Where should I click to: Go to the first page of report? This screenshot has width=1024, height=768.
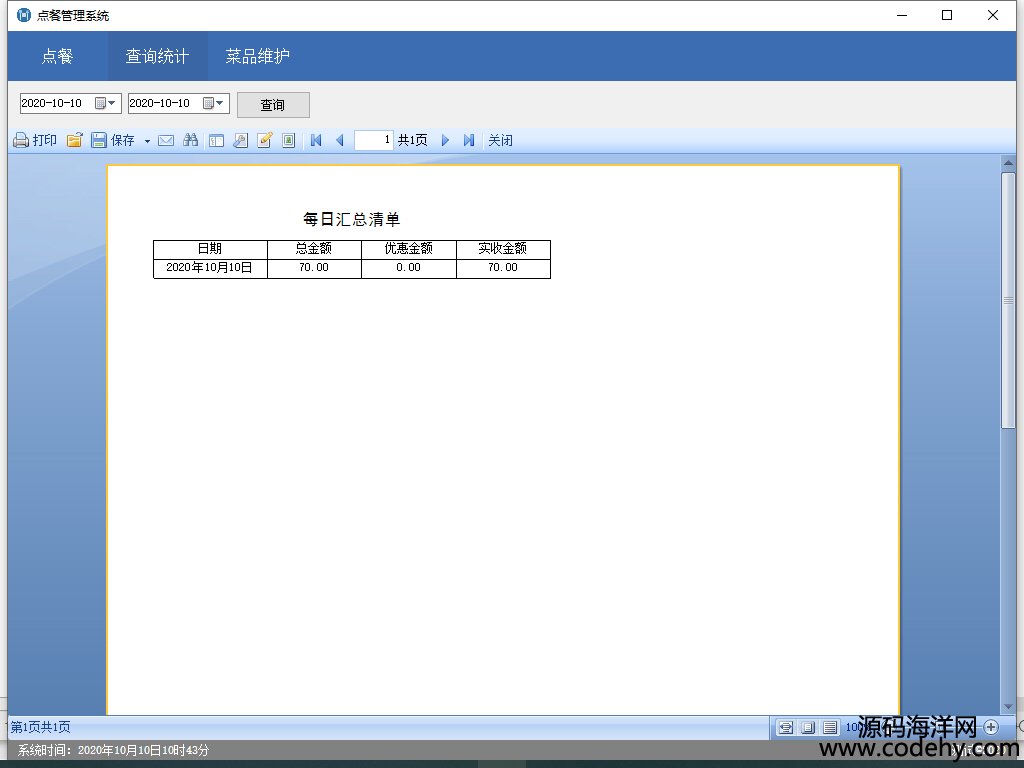coord(316,141)
